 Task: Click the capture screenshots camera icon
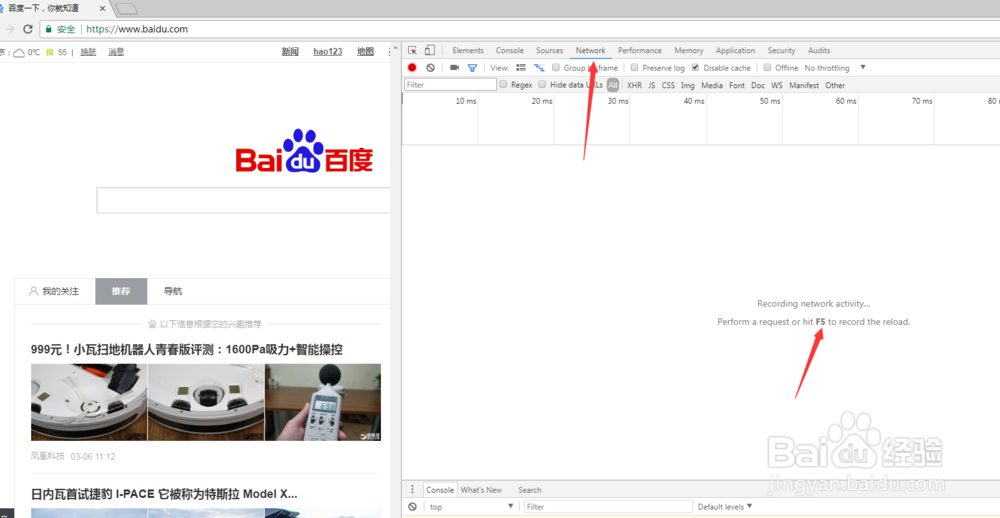click(454, 68)
